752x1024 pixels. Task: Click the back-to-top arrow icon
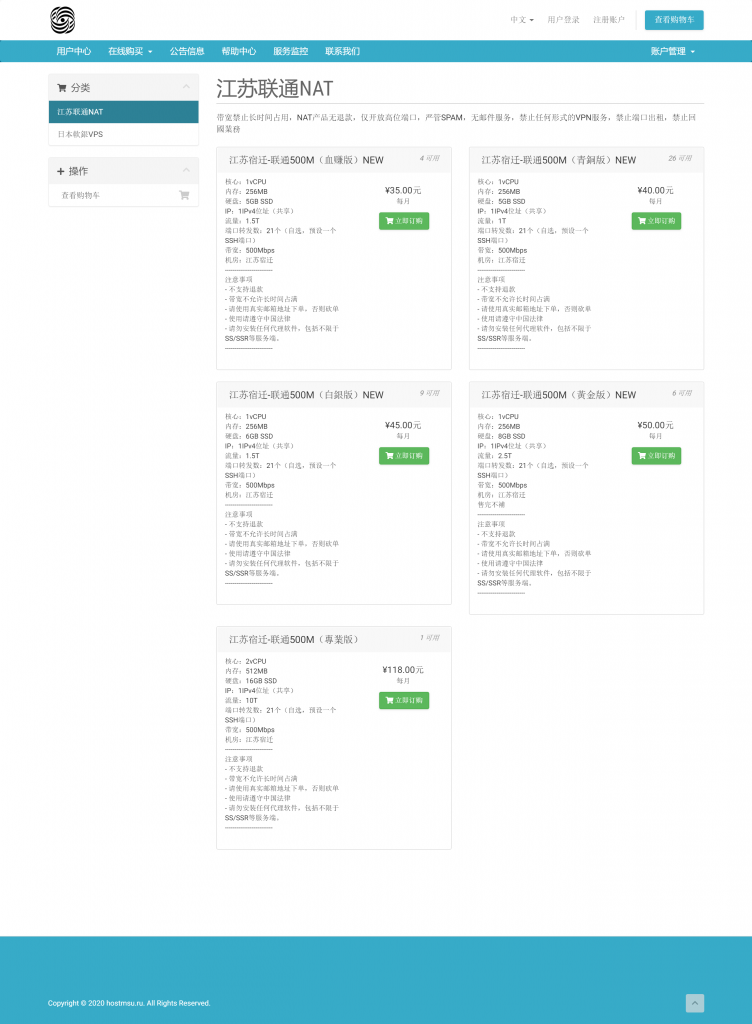click(x=695, y=1003)
